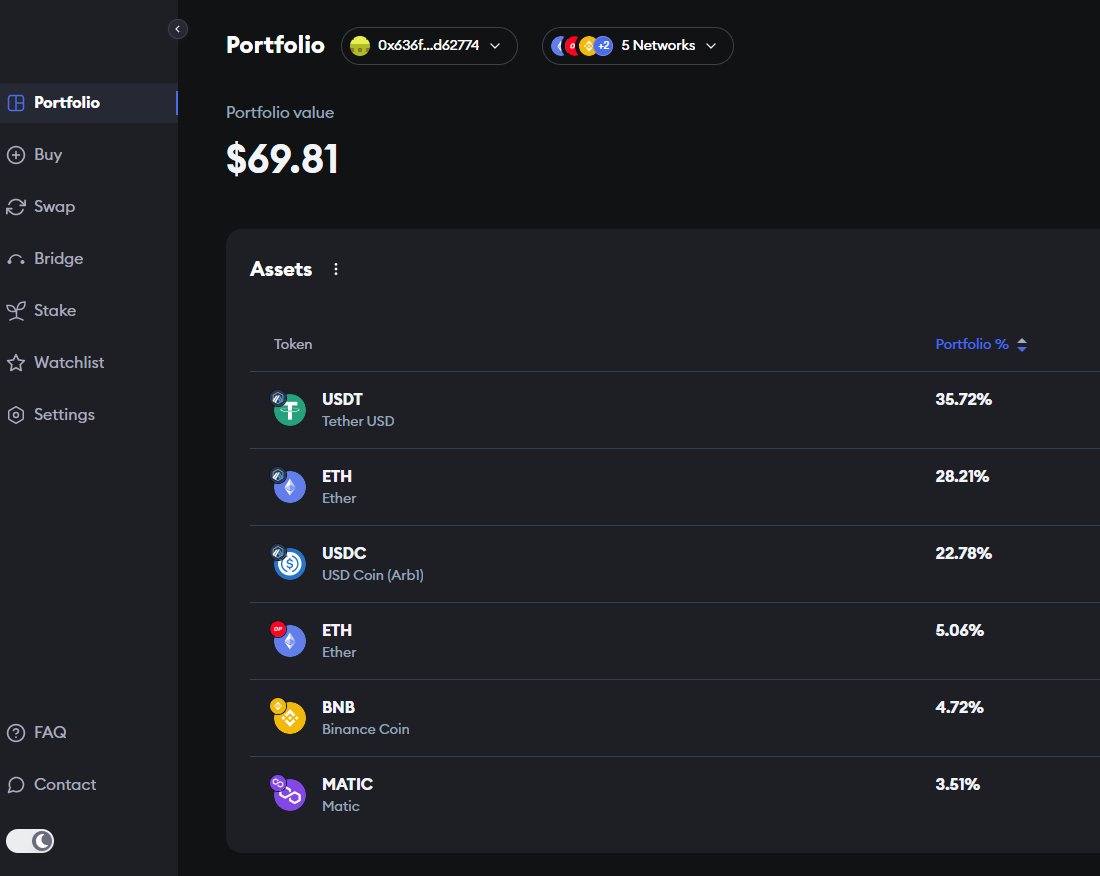The width and height of the screenshot is (1100, 876).
Task: Expand the 5 Networks dropdown
Action: [638, 46]
